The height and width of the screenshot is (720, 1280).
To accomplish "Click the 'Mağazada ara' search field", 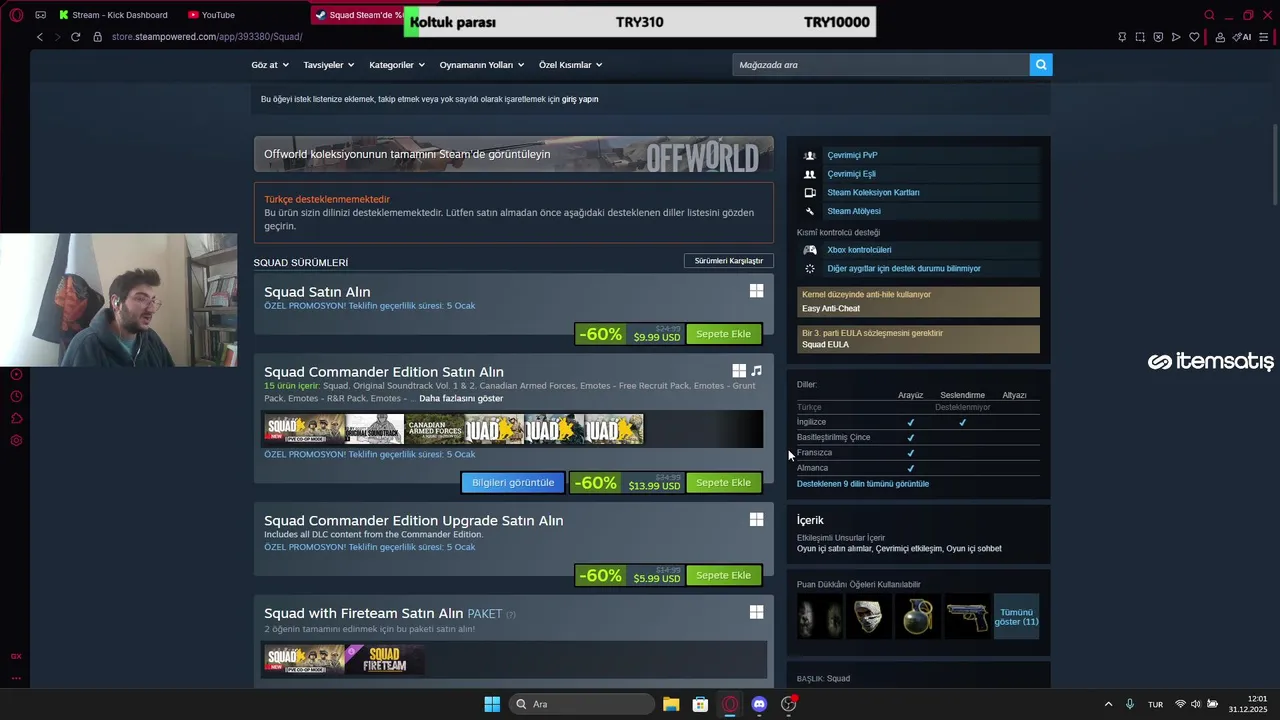I will coord(881,65).
